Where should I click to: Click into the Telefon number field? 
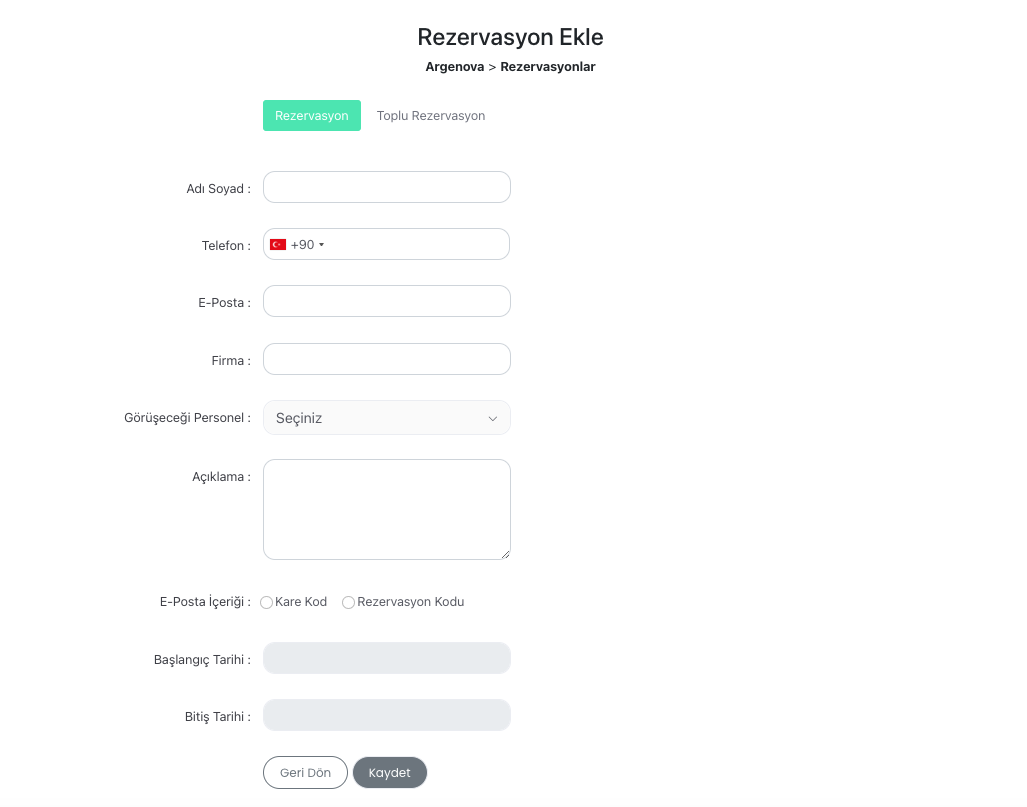pyautogui.click(x=416, y=244)
